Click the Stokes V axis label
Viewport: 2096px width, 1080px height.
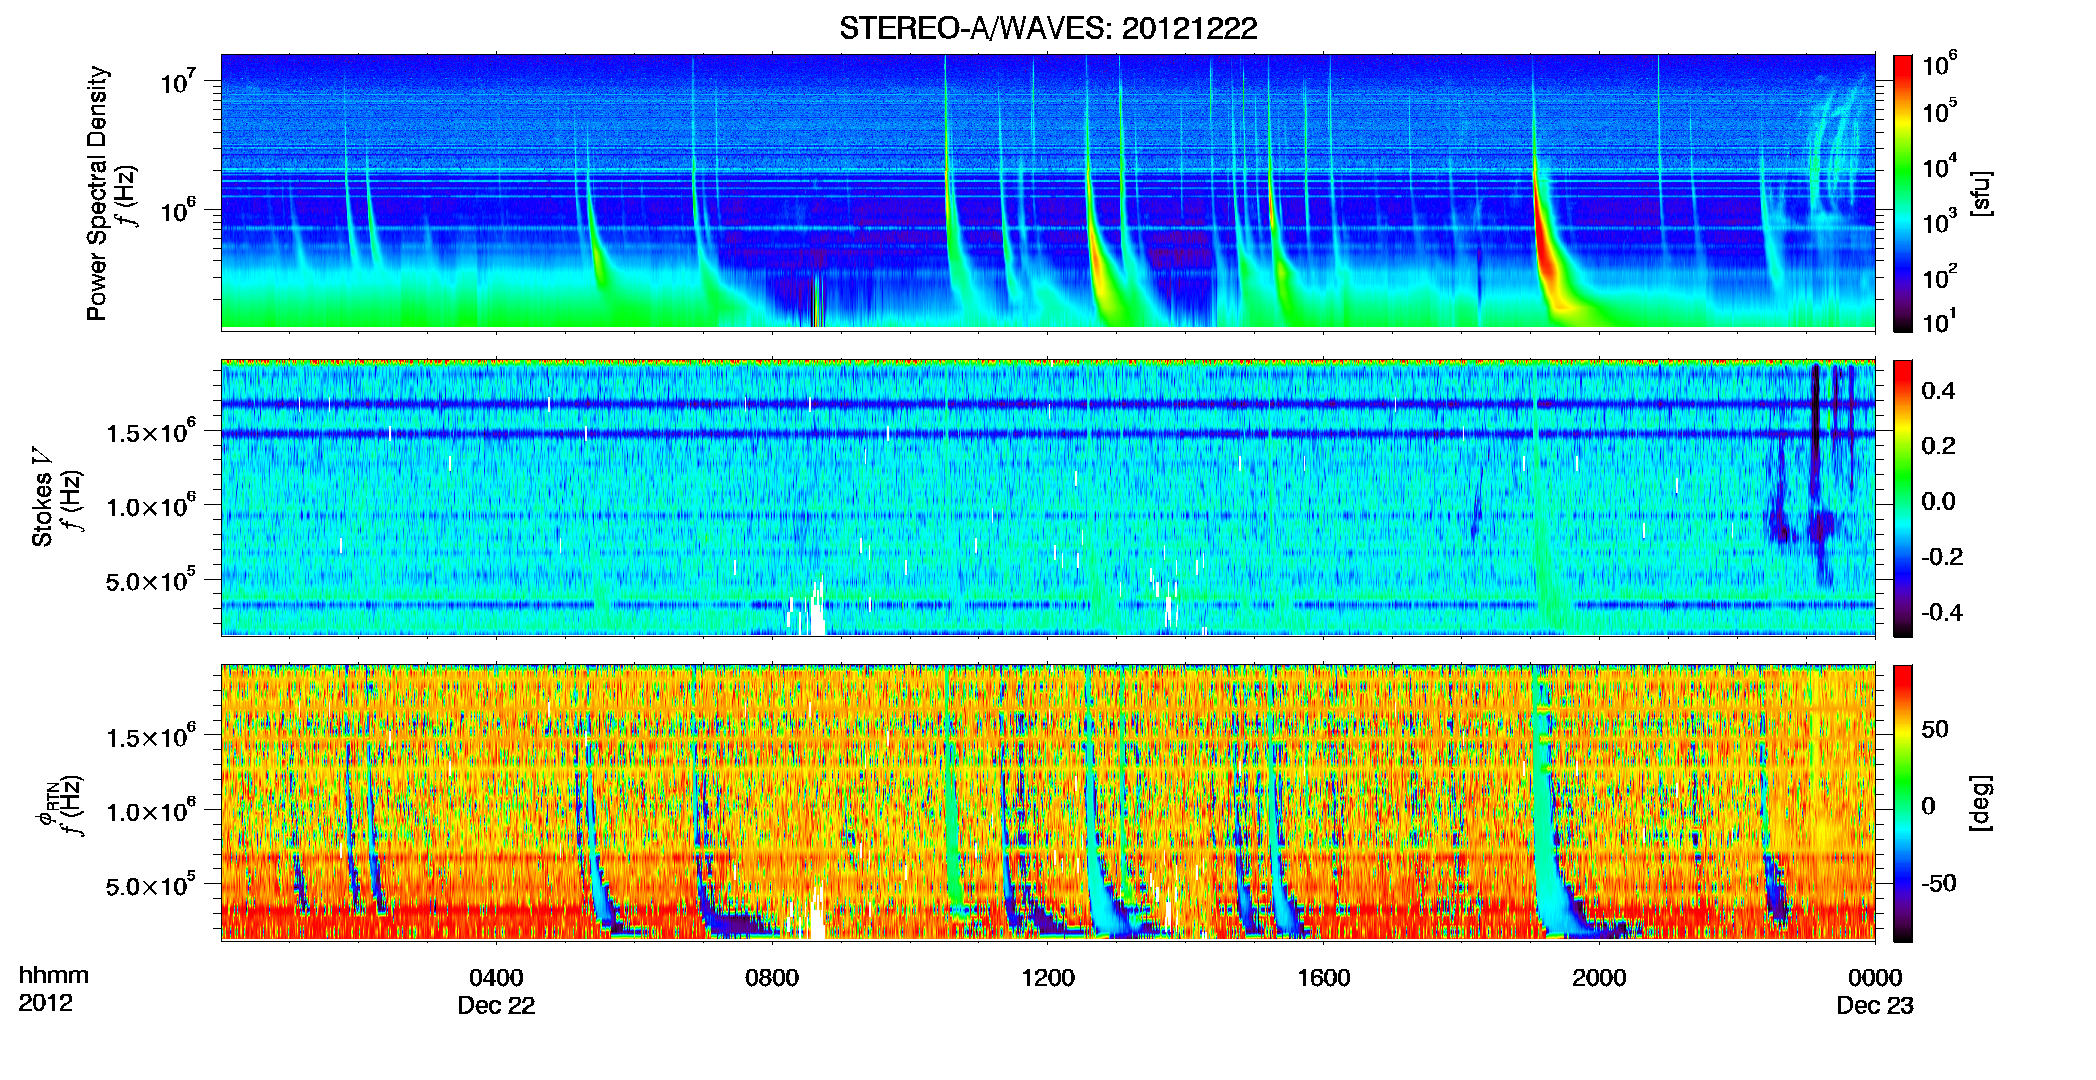point(42,497)
